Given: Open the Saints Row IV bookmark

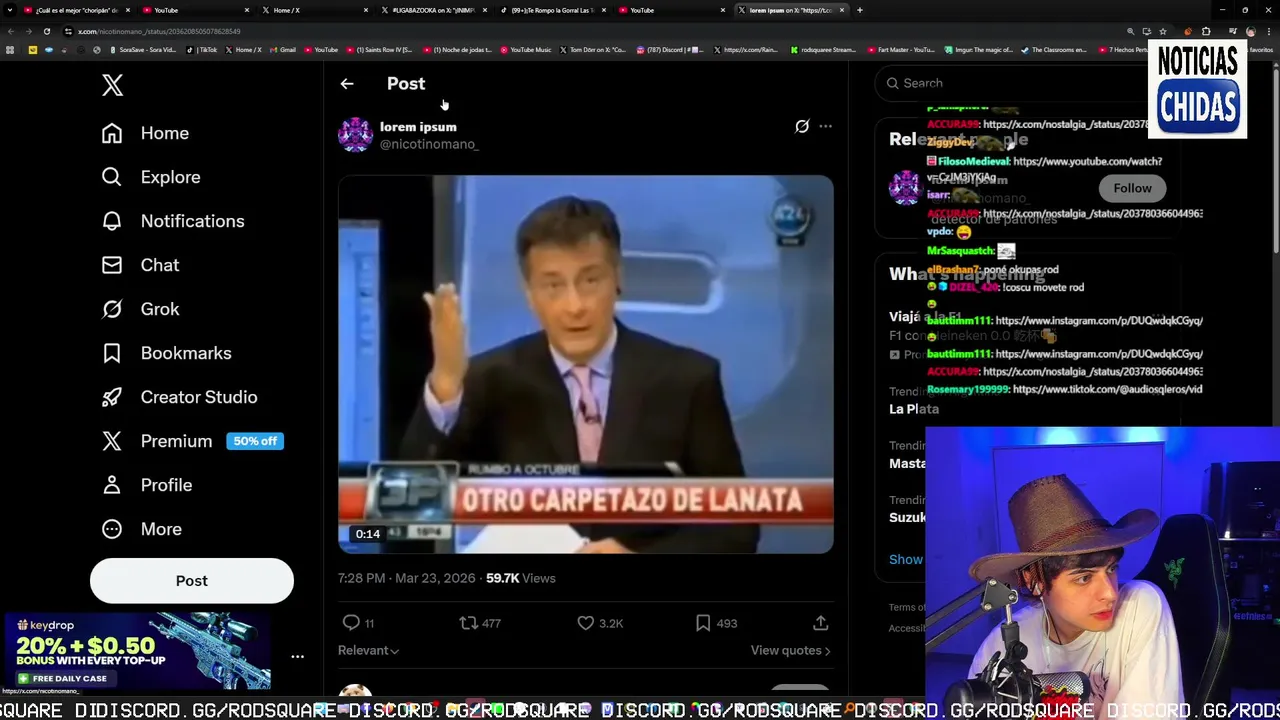Looking at the screenshot, I should point(379,49).
